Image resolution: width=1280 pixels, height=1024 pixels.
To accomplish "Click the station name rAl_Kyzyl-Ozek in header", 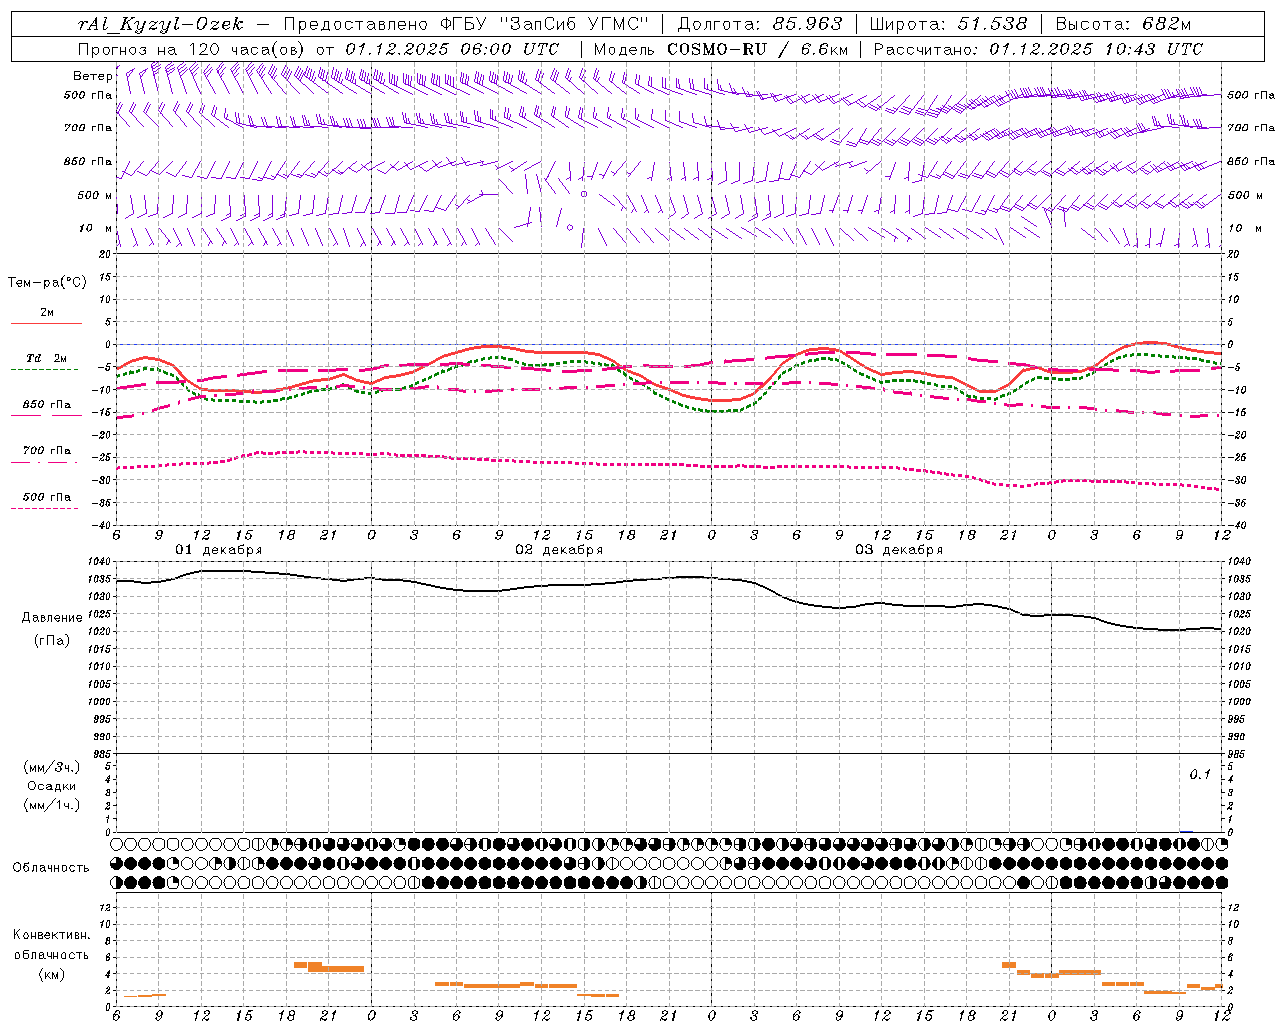I will 161,25.
